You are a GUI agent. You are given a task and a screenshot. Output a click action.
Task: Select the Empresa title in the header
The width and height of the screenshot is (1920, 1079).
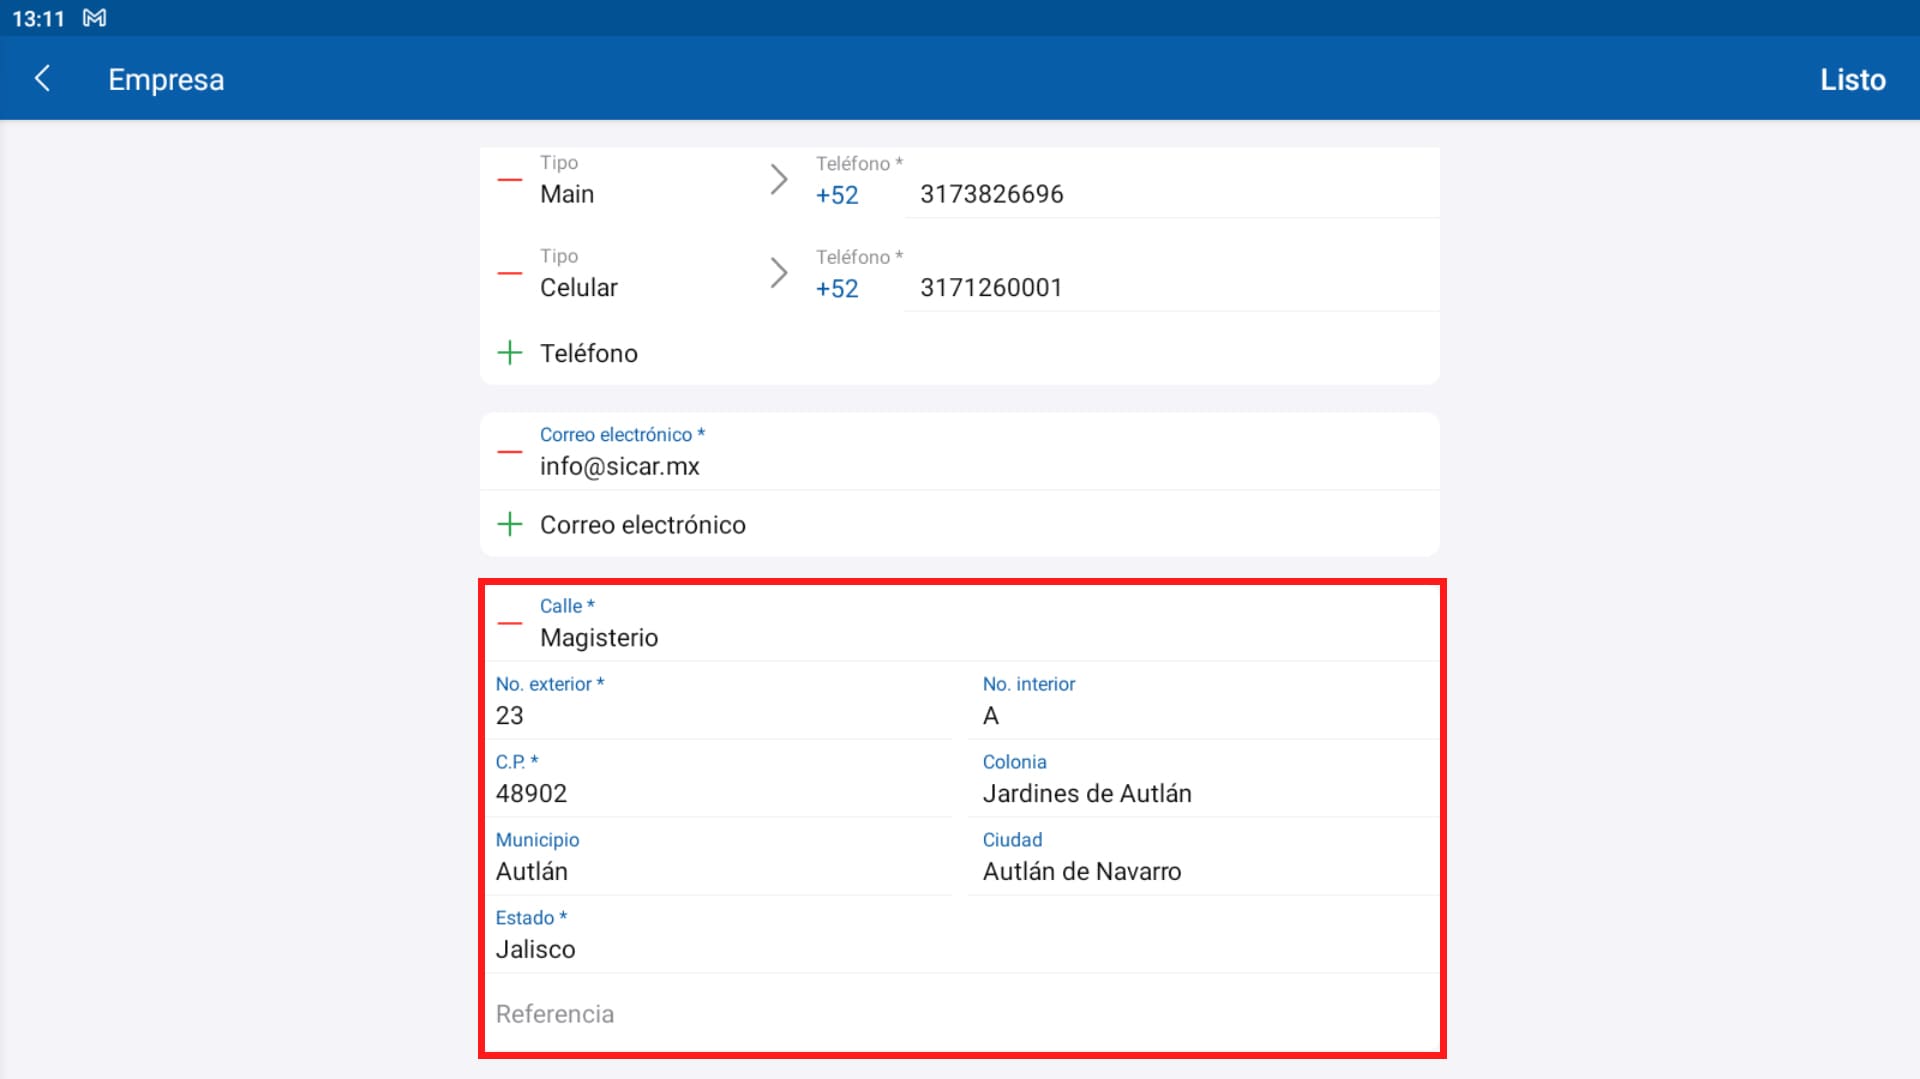tap(166, 80)
